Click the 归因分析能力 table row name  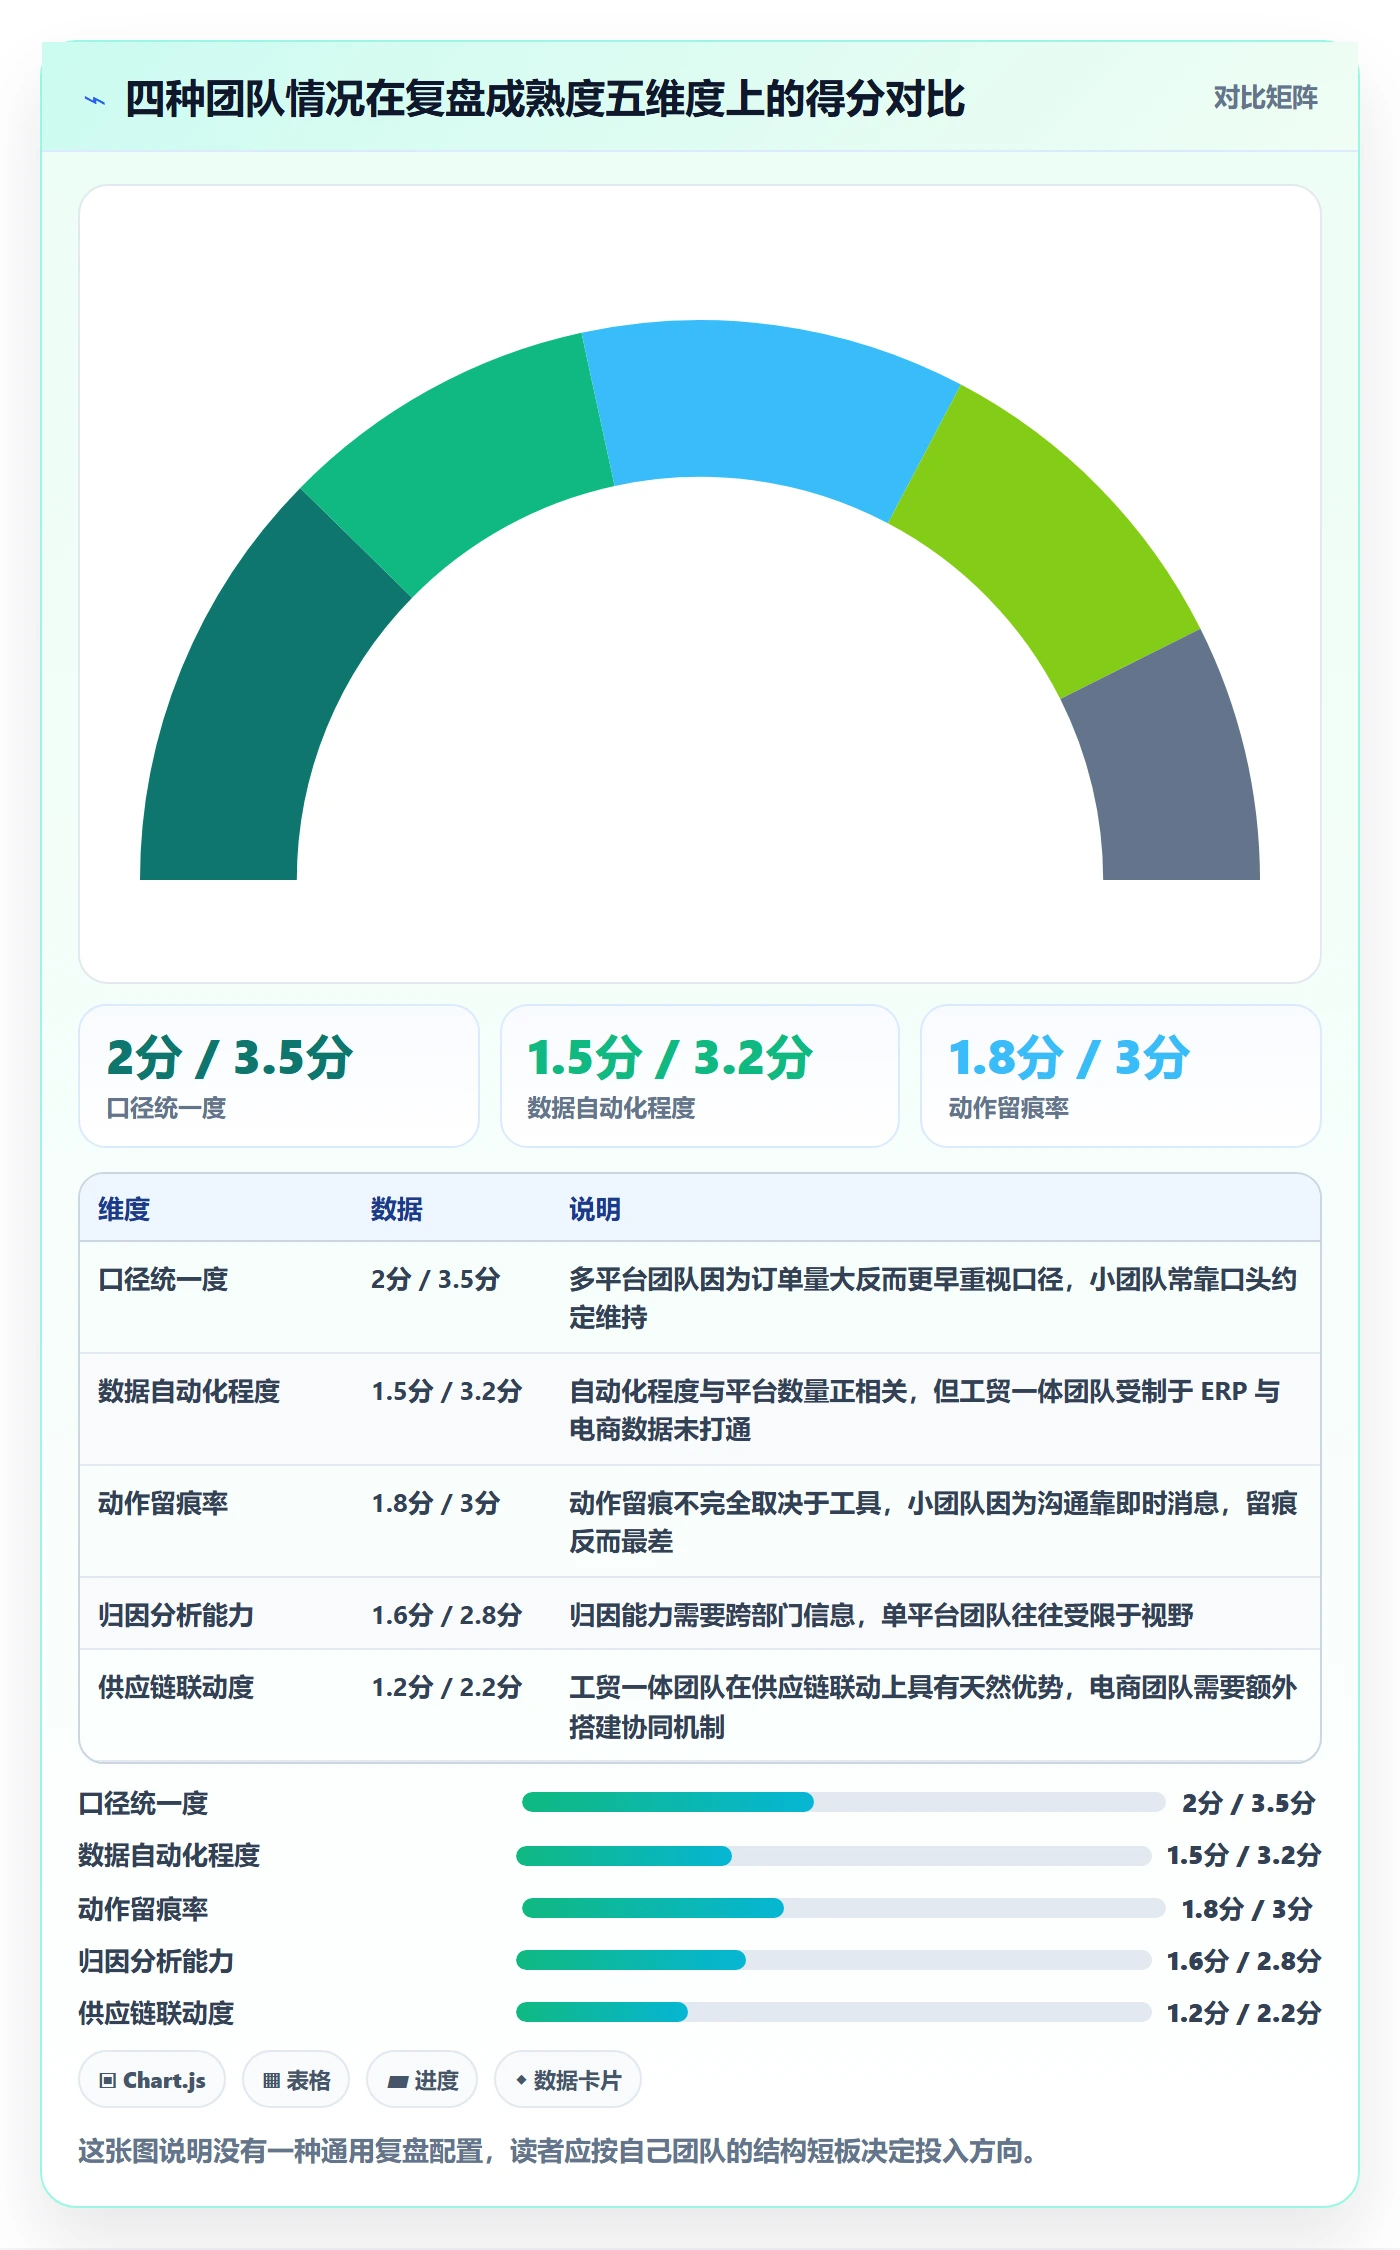176,1615
